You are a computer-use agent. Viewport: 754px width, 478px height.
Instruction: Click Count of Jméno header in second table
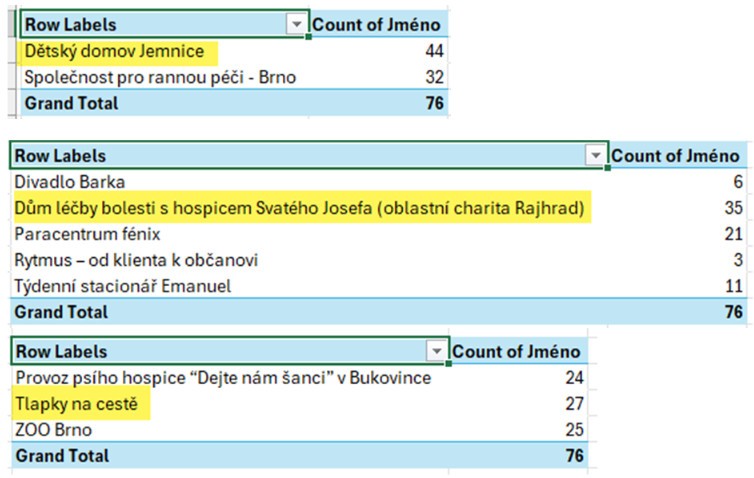click(676, 155)
